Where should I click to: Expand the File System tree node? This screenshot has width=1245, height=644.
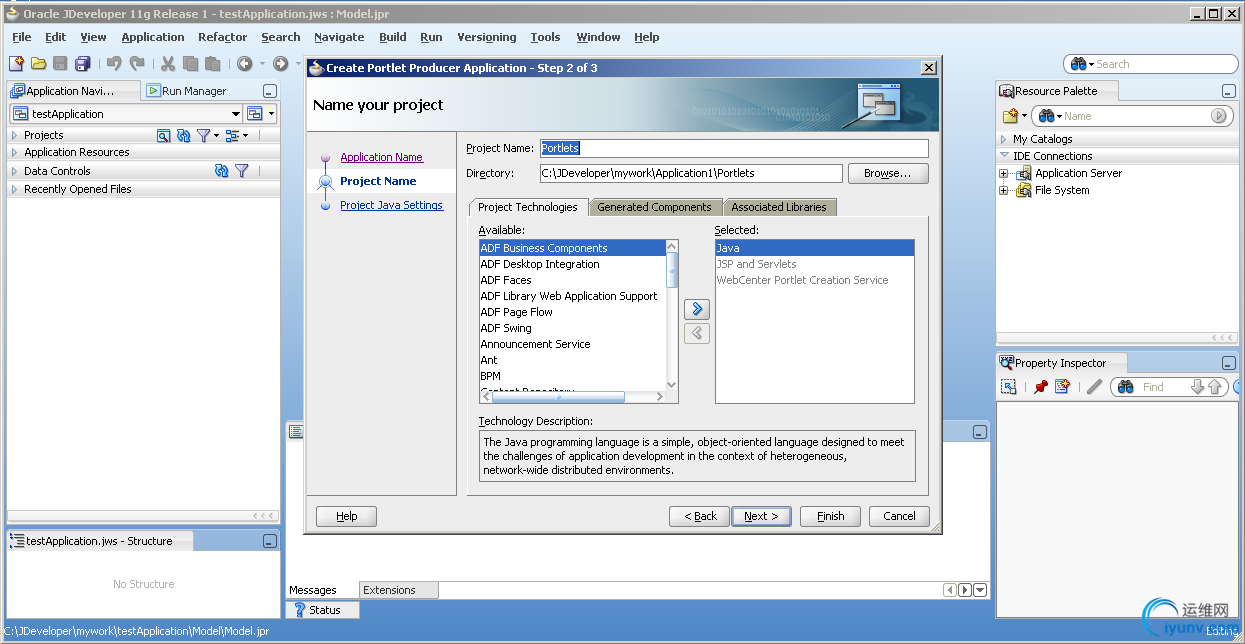1004,190
